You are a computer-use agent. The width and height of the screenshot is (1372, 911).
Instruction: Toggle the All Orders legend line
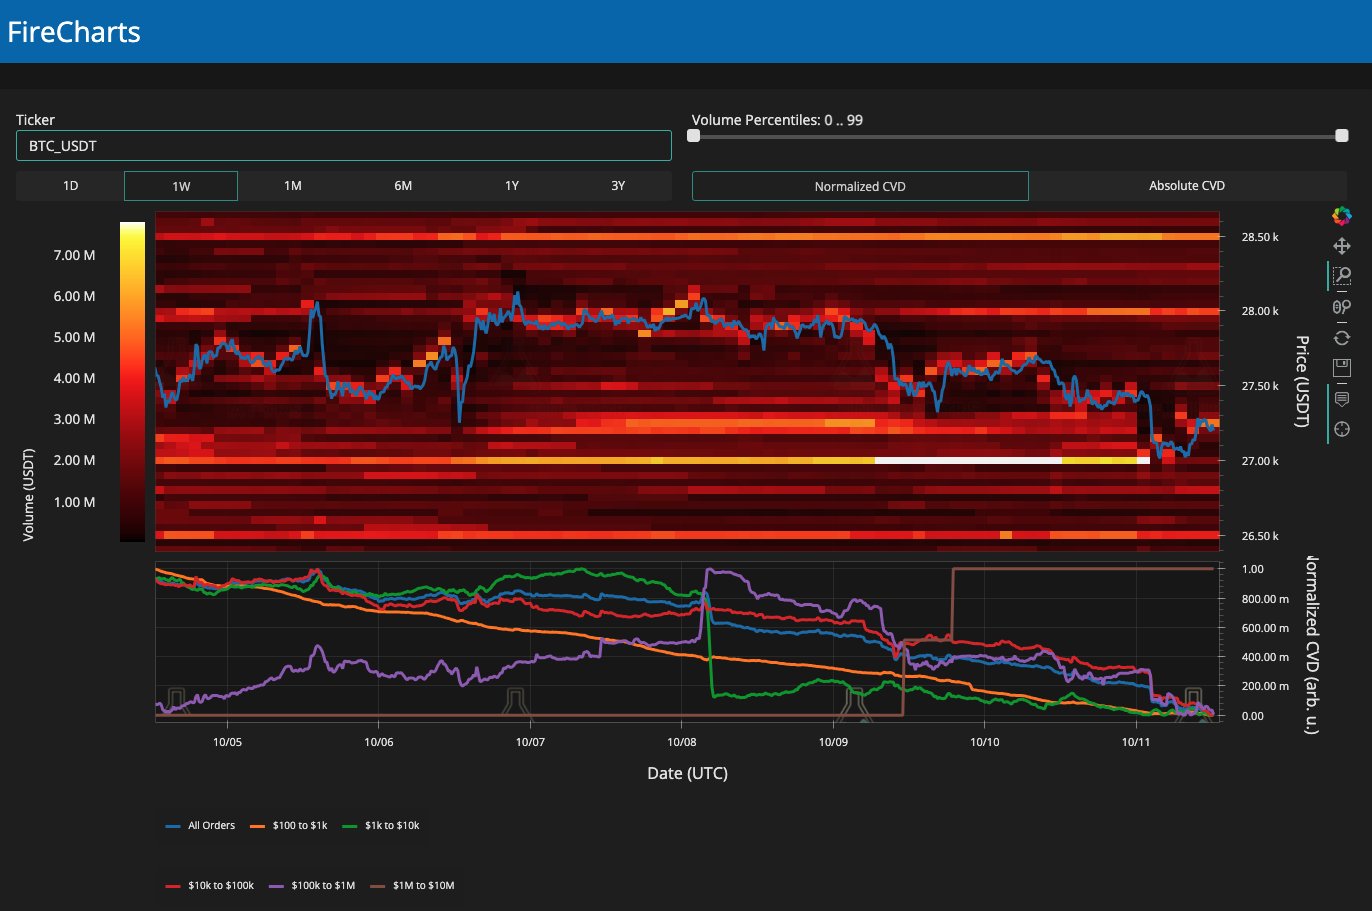pyautogui.click(x=201, y=826)
